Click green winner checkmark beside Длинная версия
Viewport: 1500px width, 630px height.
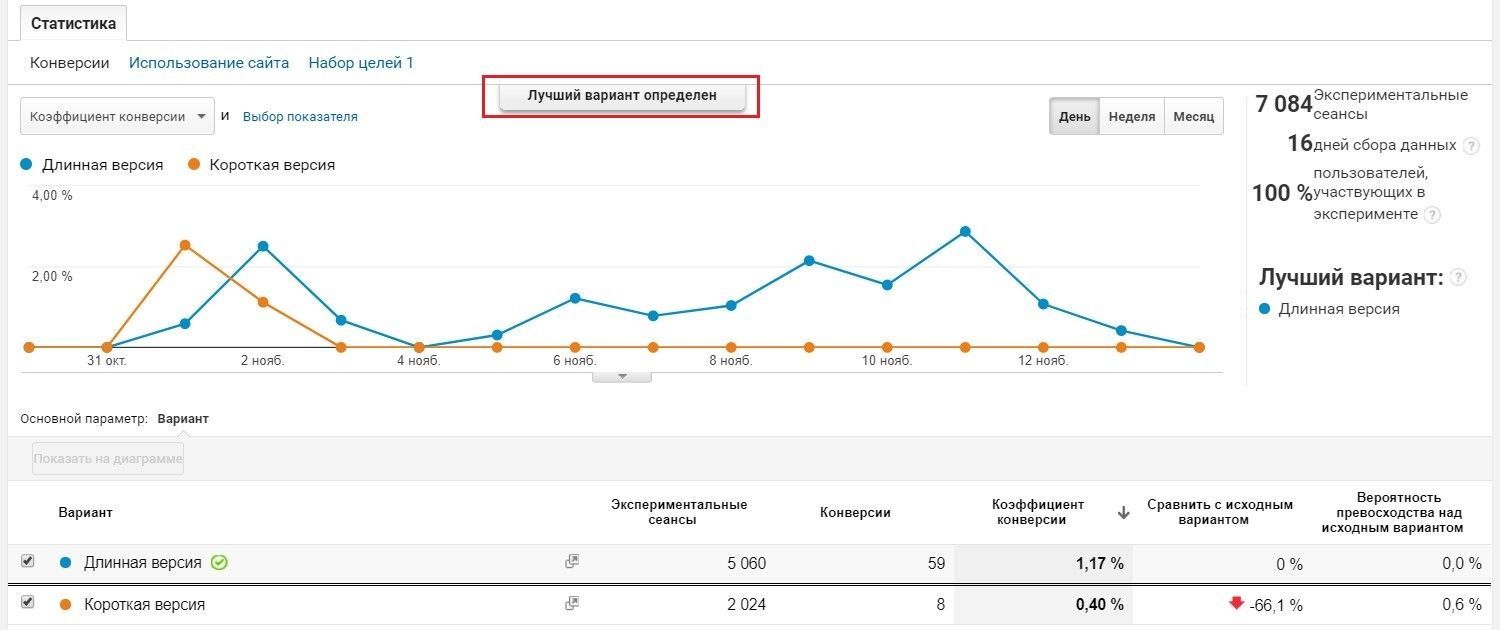219,562
